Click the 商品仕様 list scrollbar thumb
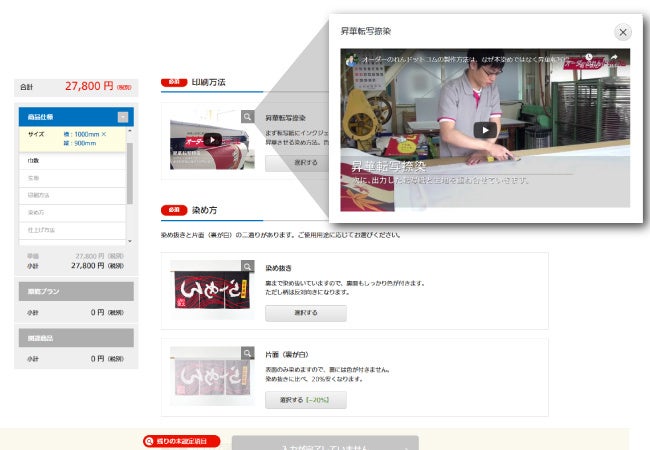Screen dimensions: 650x450 pyautogui.click(x=130, y=173)
